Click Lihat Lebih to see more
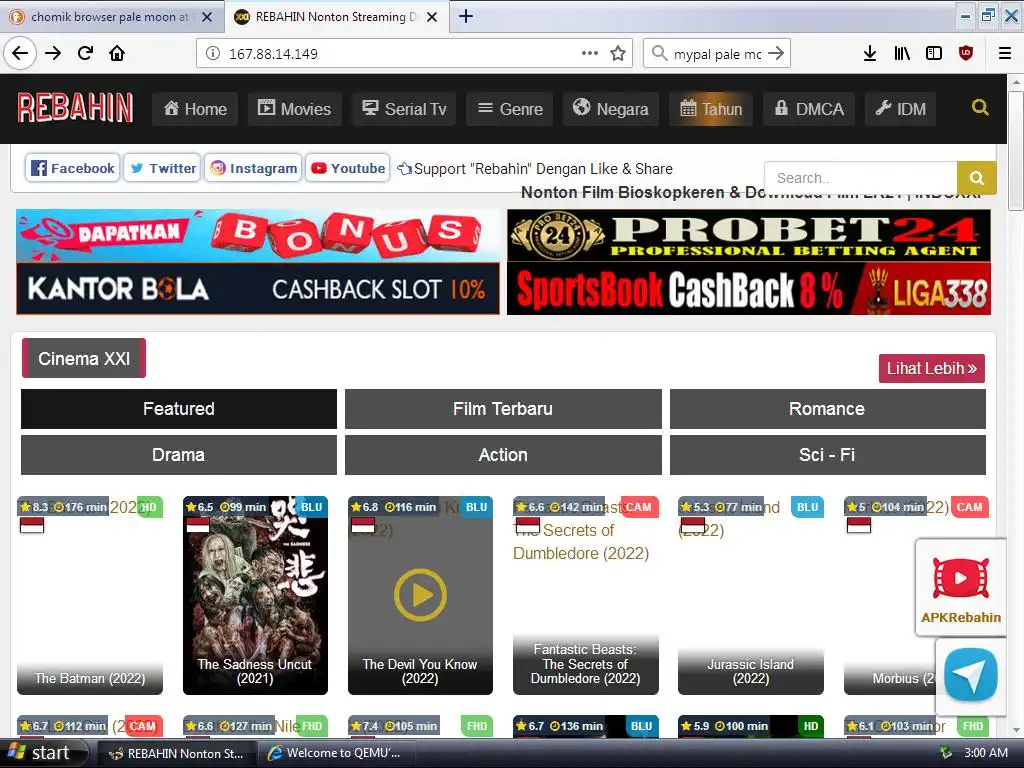The width and height of the screenshot is (1024, 768). click(x=931, y=368)
